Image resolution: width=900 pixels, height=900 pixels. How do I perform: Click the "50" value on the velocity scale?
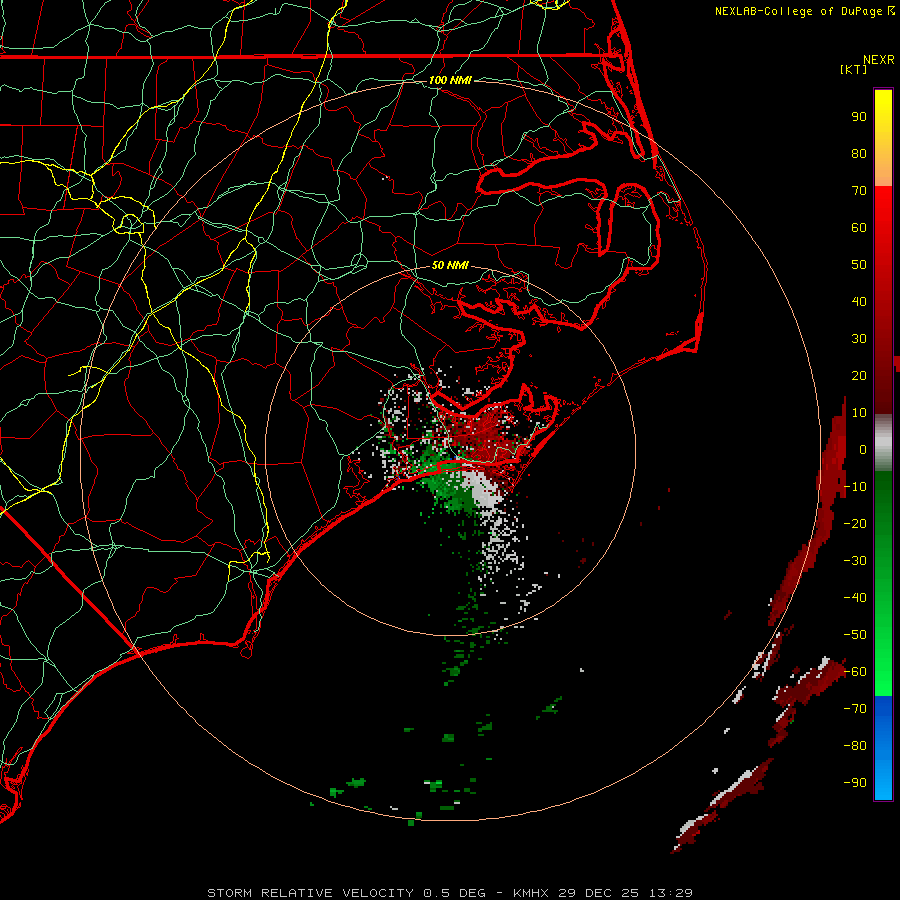click(x=859, y=265)
